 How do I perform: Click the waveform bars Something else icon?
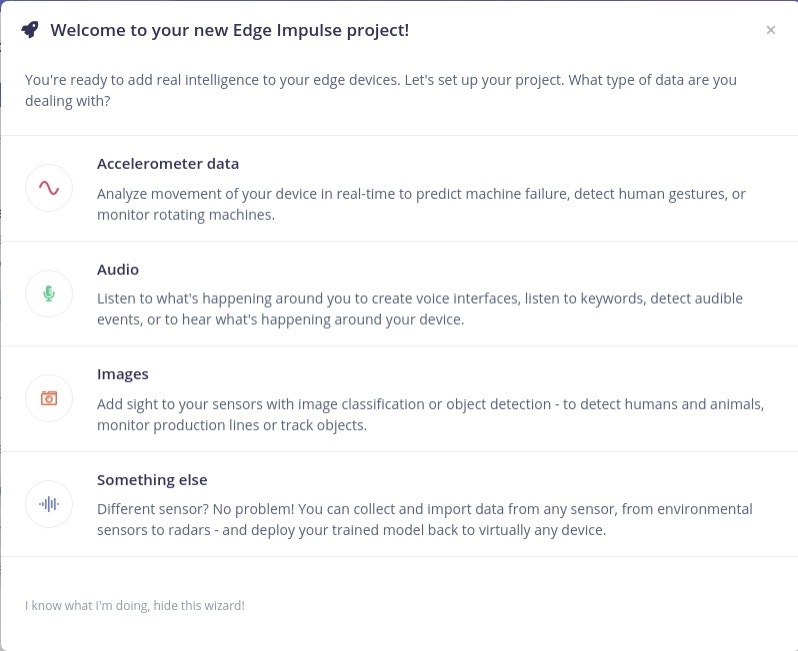pos(49,504)
